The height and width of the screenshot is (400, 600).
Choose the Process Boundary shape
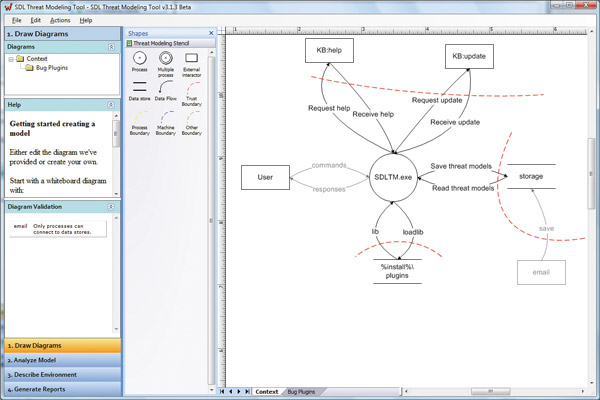tap(140, 123)
